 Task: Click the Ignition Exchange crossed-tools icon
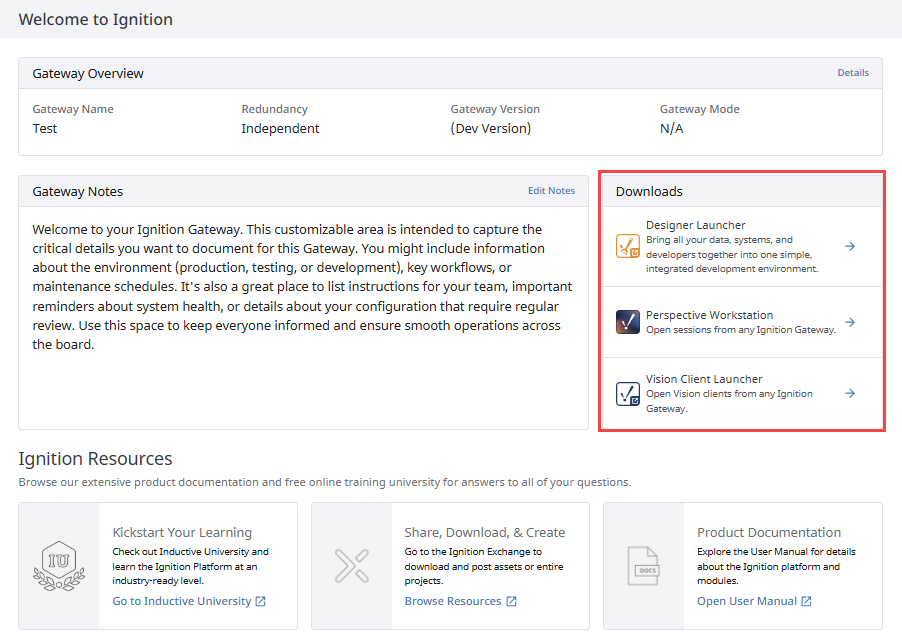[351, 566]
